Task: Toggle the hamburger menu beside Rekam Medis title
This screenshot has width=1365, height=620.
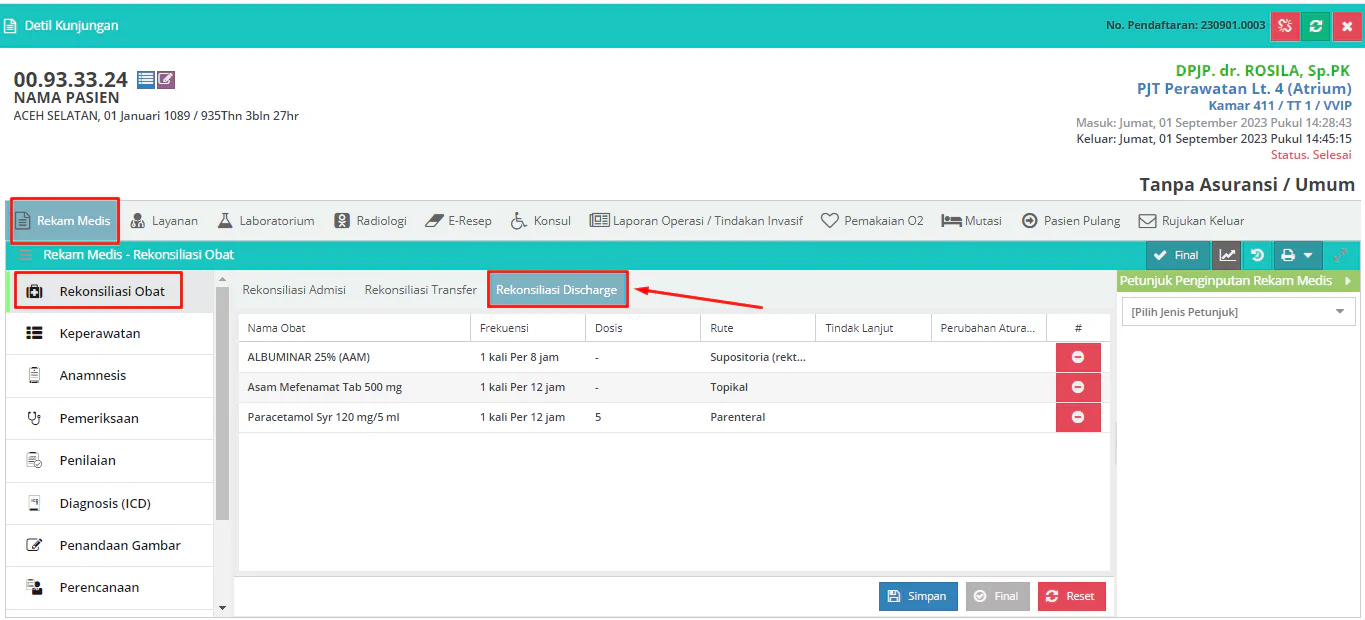Action: point(25,255)
